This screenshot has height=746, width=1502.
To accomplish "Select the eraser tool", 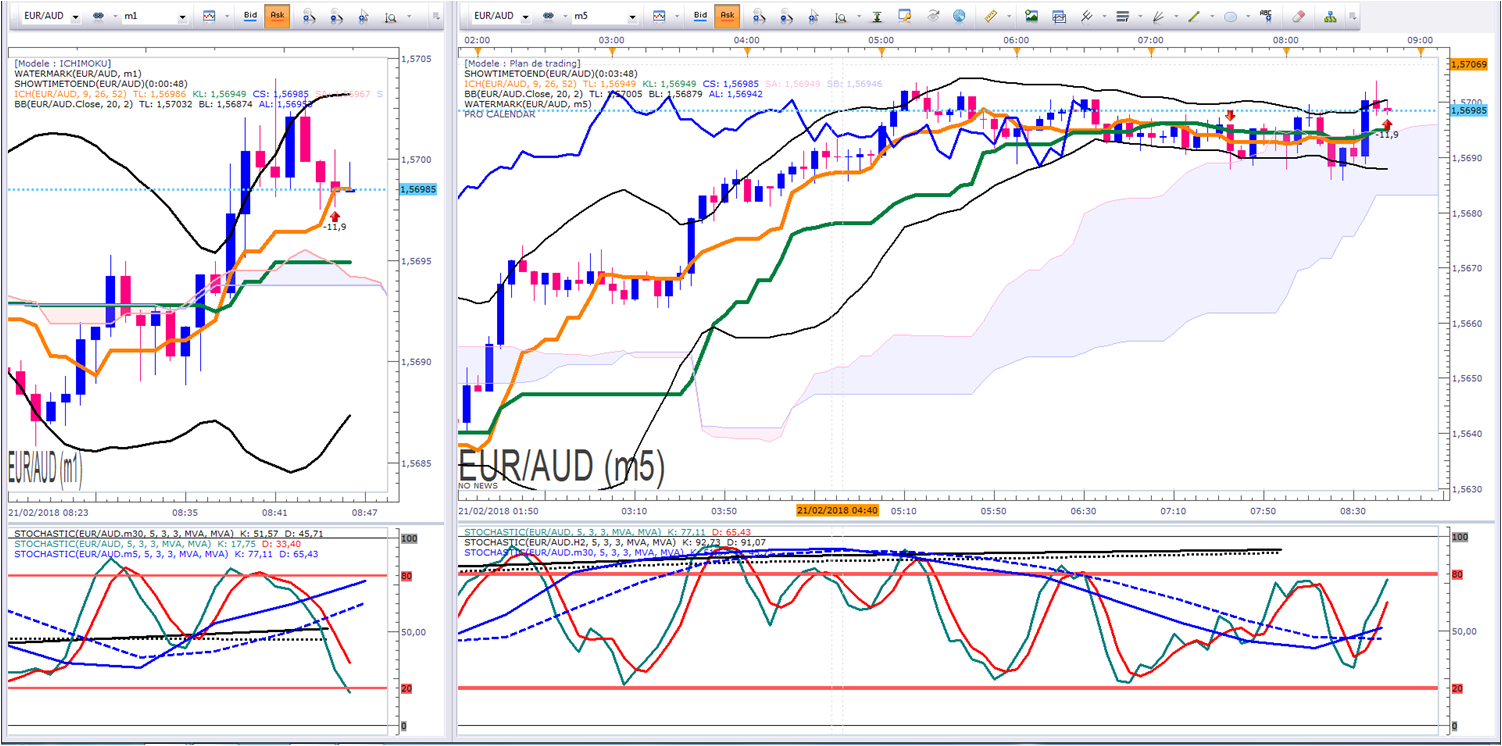I will pos(1298,16).
